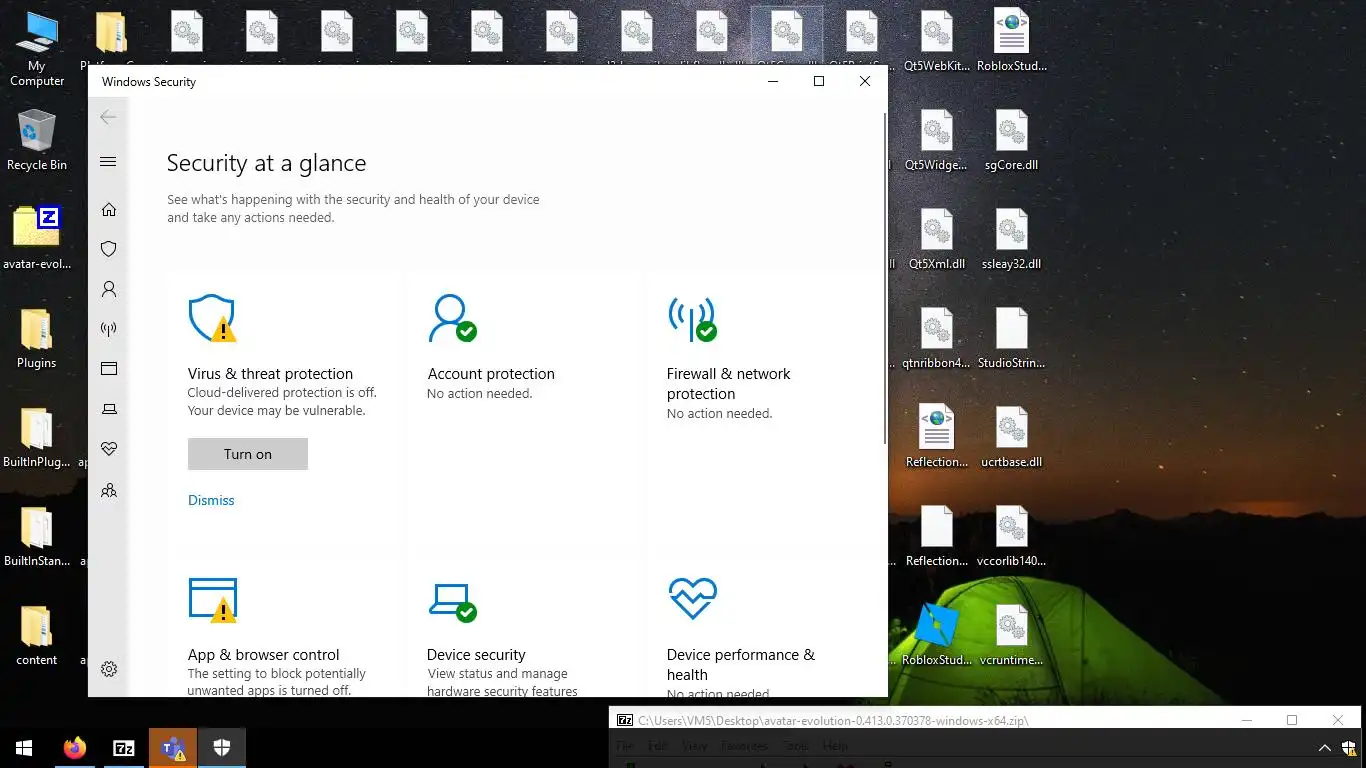
Task: Open Settings gear in Windows Security sidebar
Action: click(109, 669)
